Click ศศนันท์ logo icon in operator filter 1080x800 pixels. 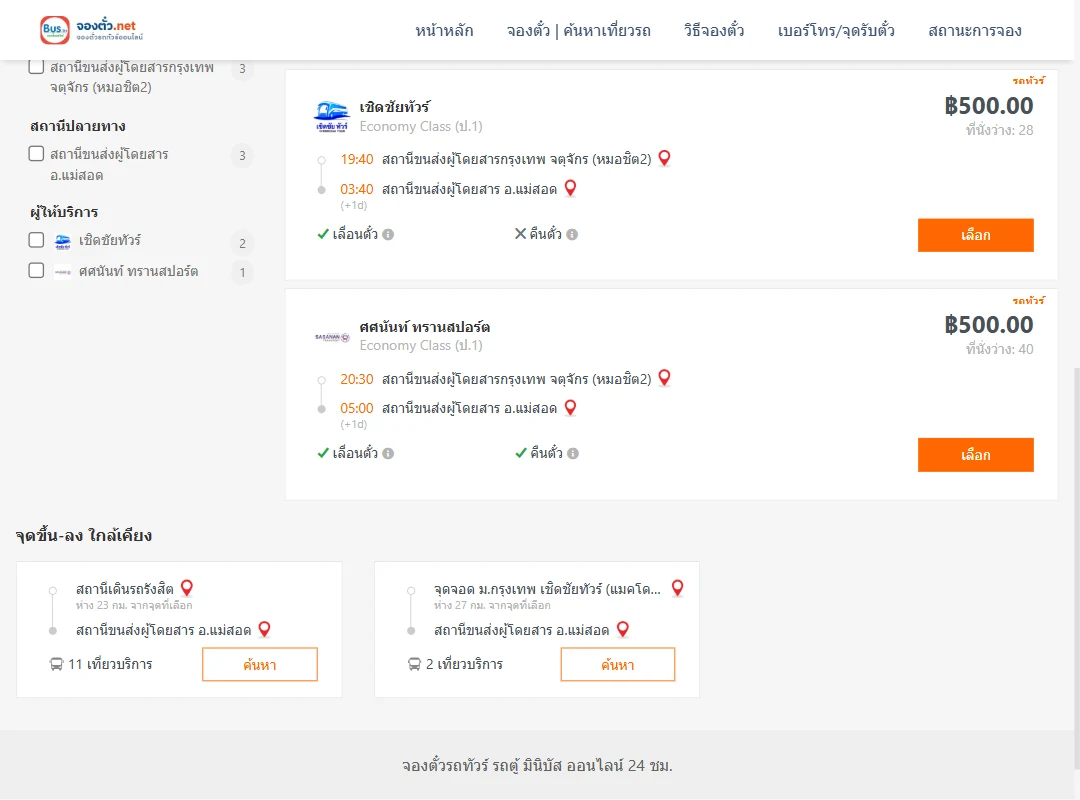tap(63, 272)
